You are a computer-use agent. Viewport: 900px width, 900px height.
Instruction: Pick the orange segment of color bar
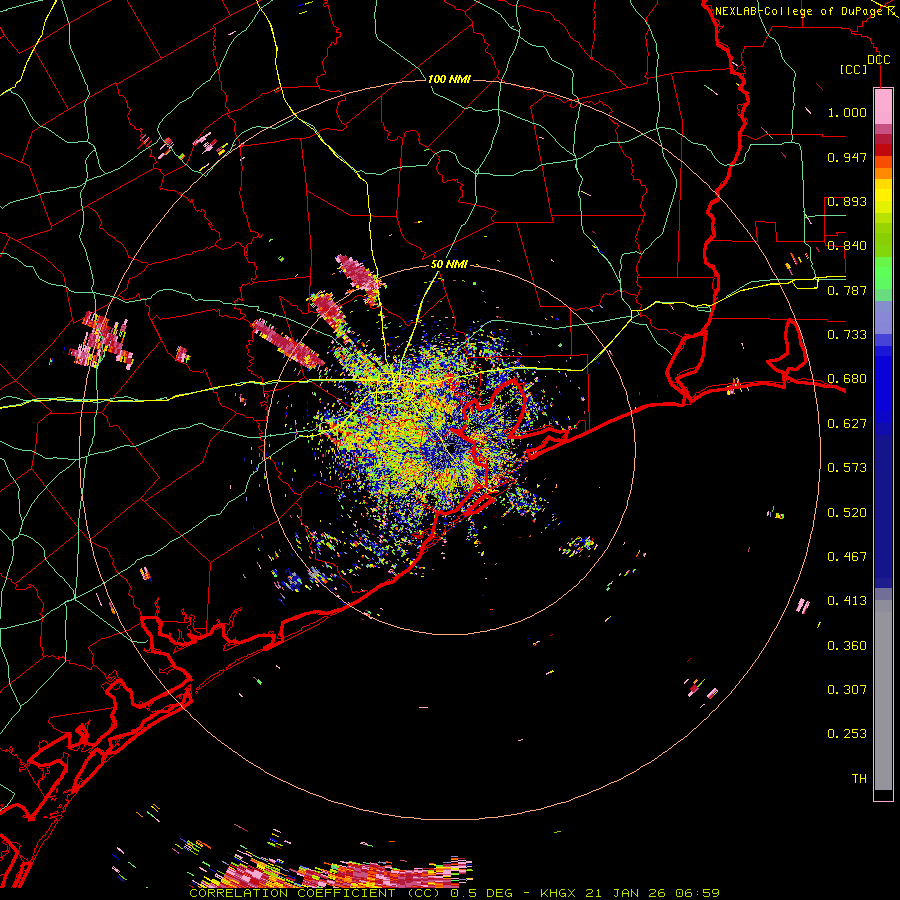tap(883, 173)
